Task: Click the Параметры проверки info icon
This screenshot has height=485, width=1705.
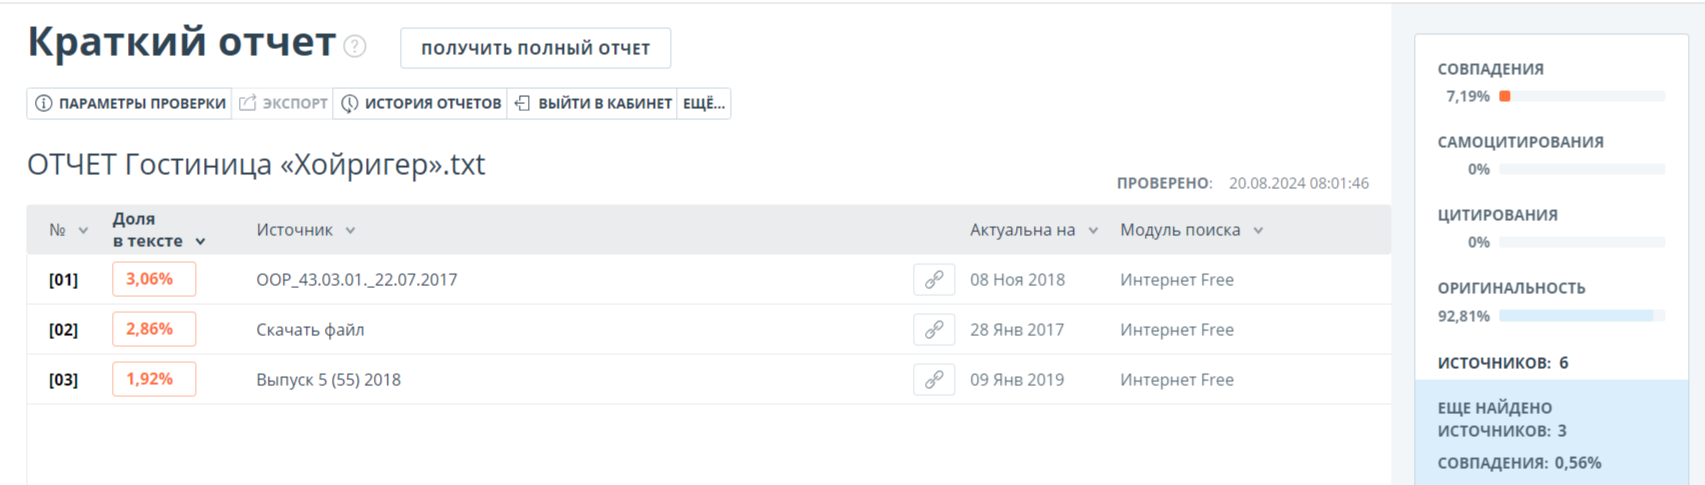Action: coord(44,104)
